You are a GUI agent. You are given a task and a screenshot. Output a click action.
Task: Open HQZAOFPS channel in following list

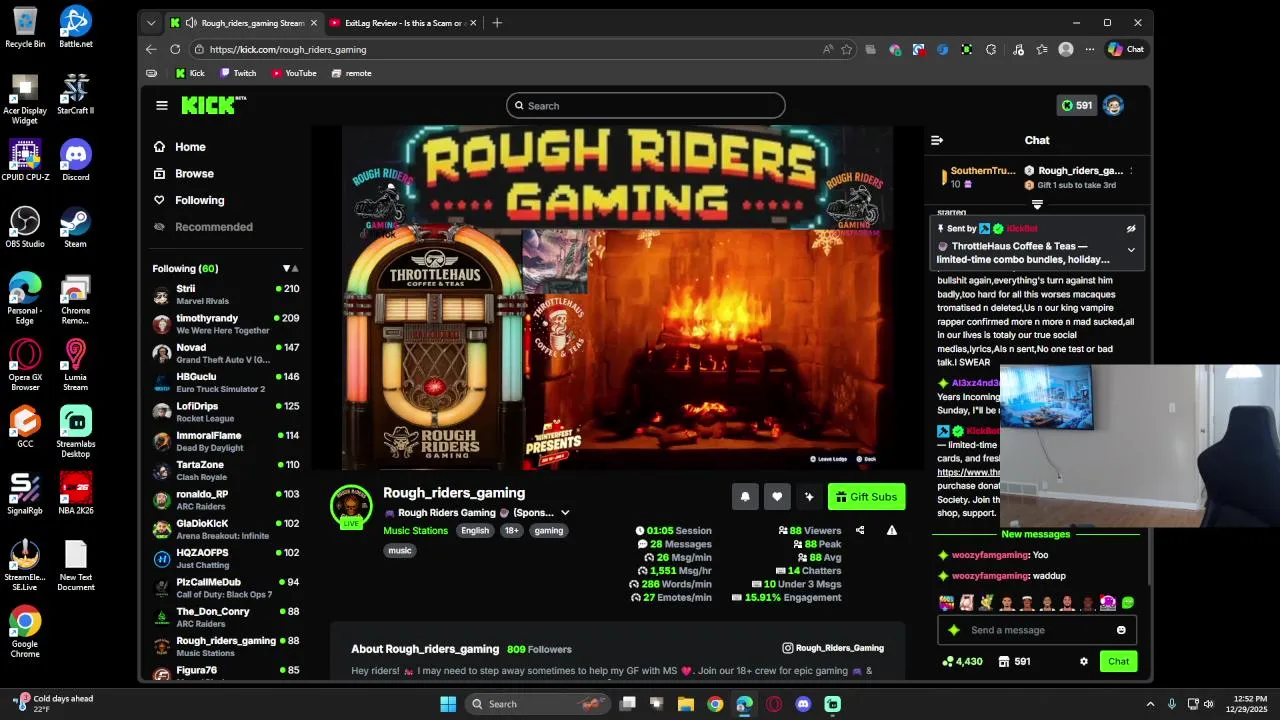(x=226, y=558)
